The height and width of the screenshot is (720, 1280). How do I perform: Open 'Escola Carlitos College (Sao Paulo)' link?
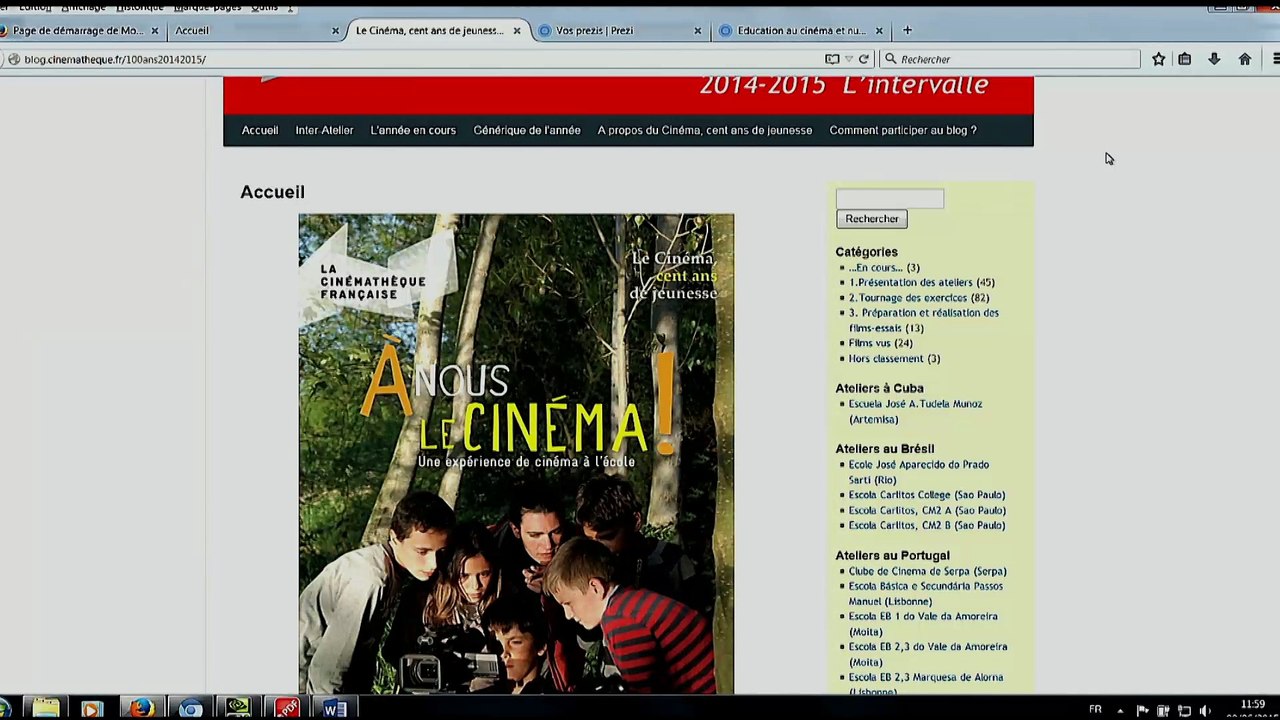[927, 495]
